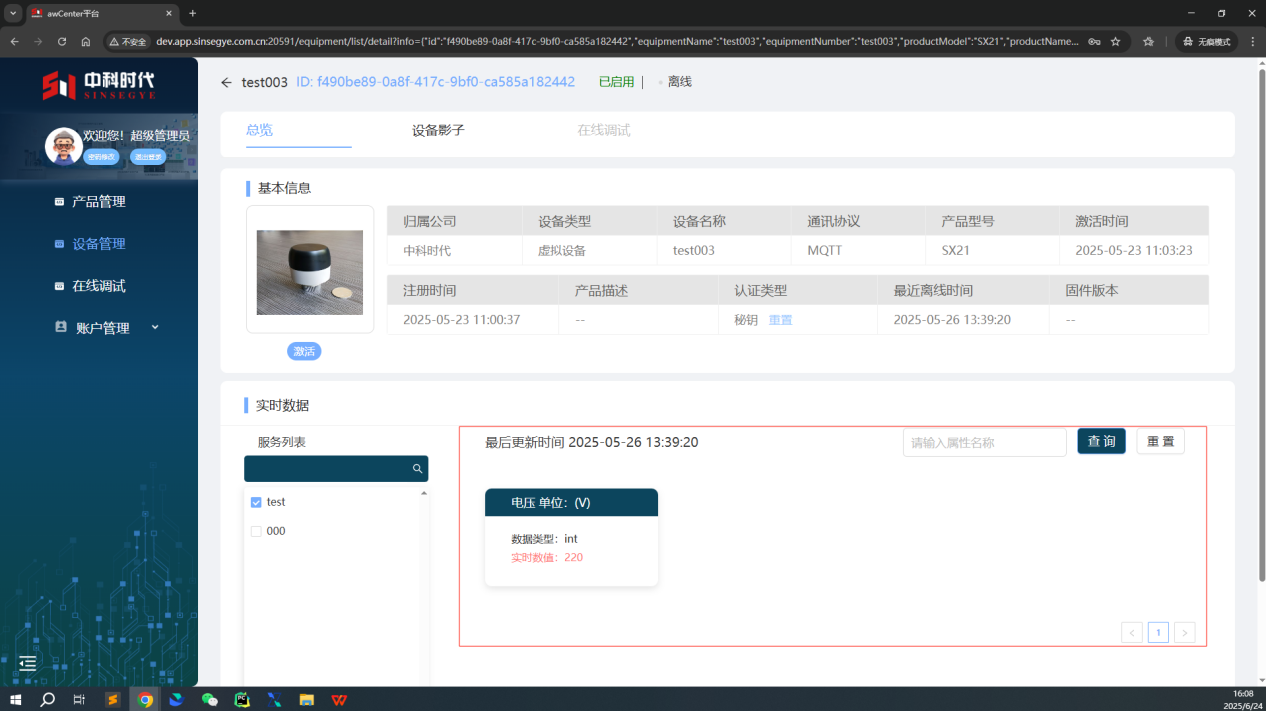Click the 重置 link next to 秘钥
Viewport: 1266px width, 711px height.
coord(780,320)
